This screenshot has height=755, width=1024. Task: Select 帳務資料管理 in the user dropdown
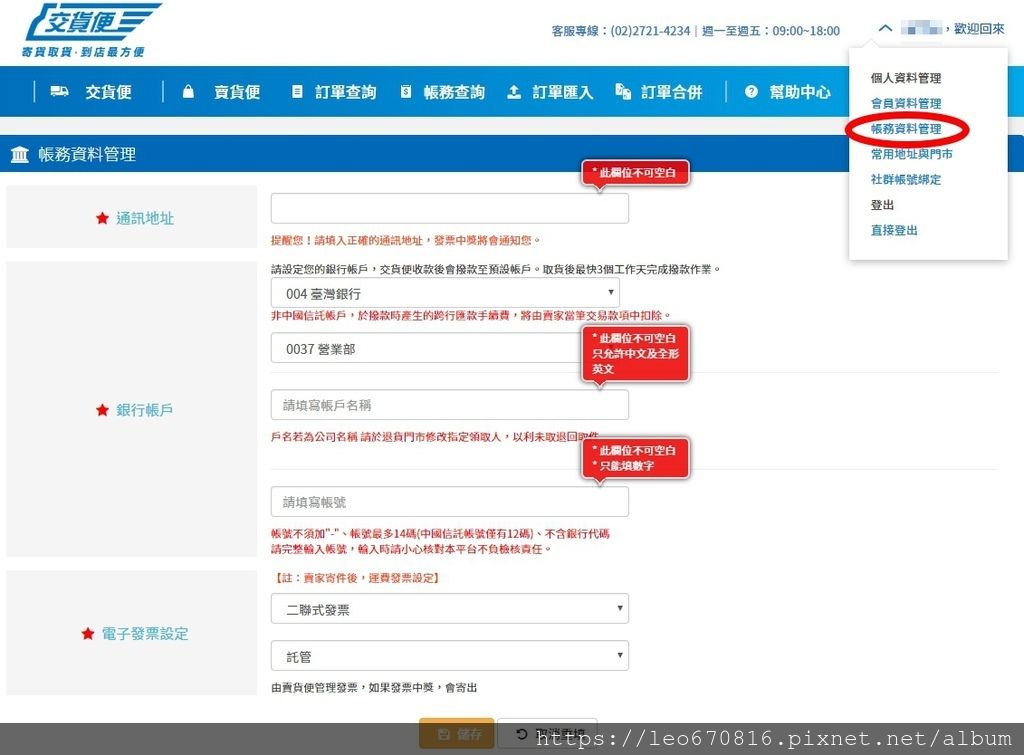(906, 129)
